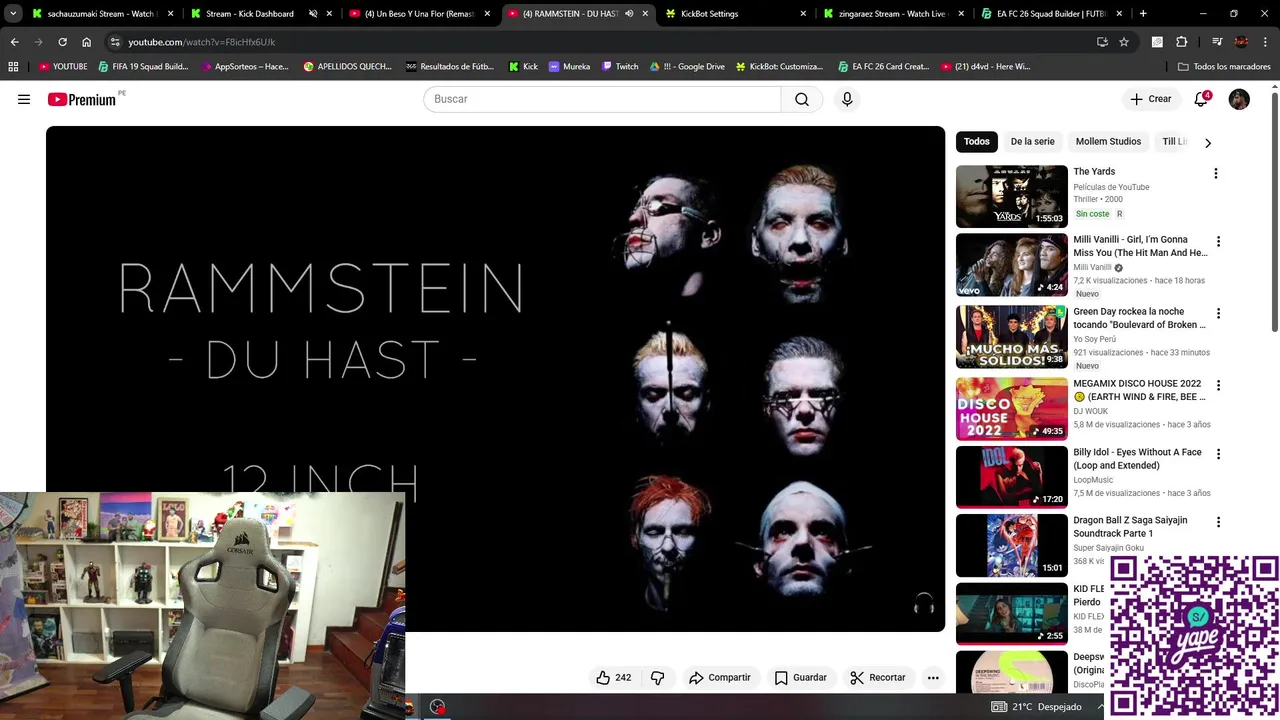Open options menu for Billy Idol video
1280x720 pixels.
1218,454
